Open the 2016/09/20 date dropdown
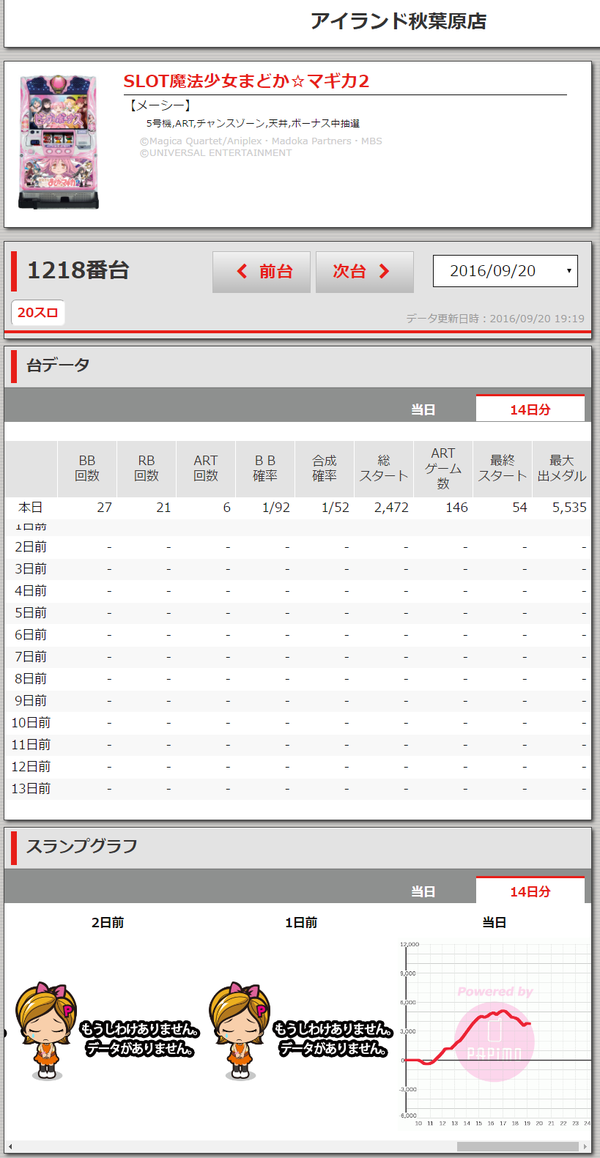Screen dimensions: 600x1158 click(x=505, y=271)
